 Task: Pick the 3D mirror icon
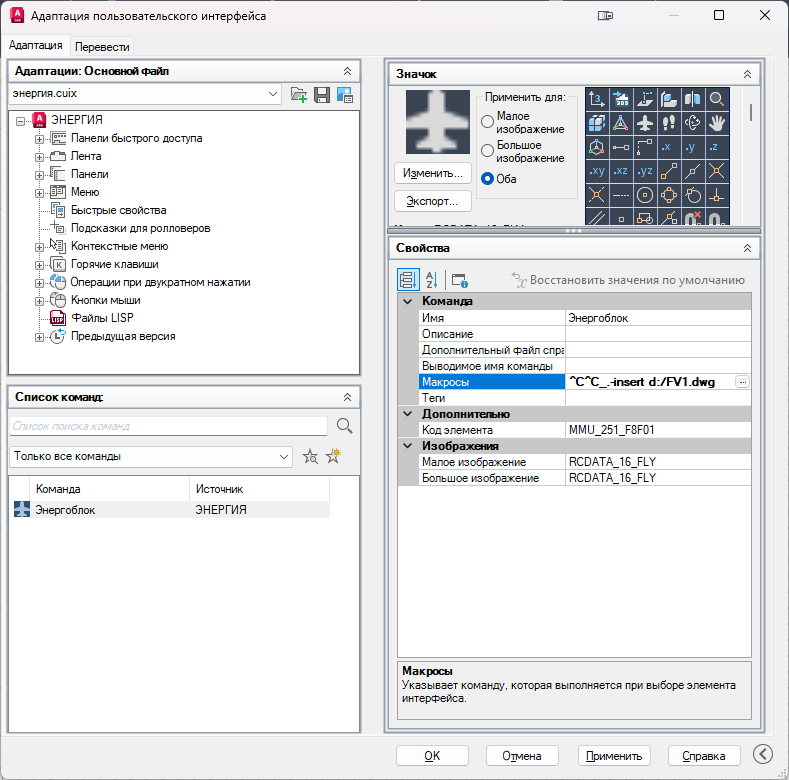tap(693, 99)
